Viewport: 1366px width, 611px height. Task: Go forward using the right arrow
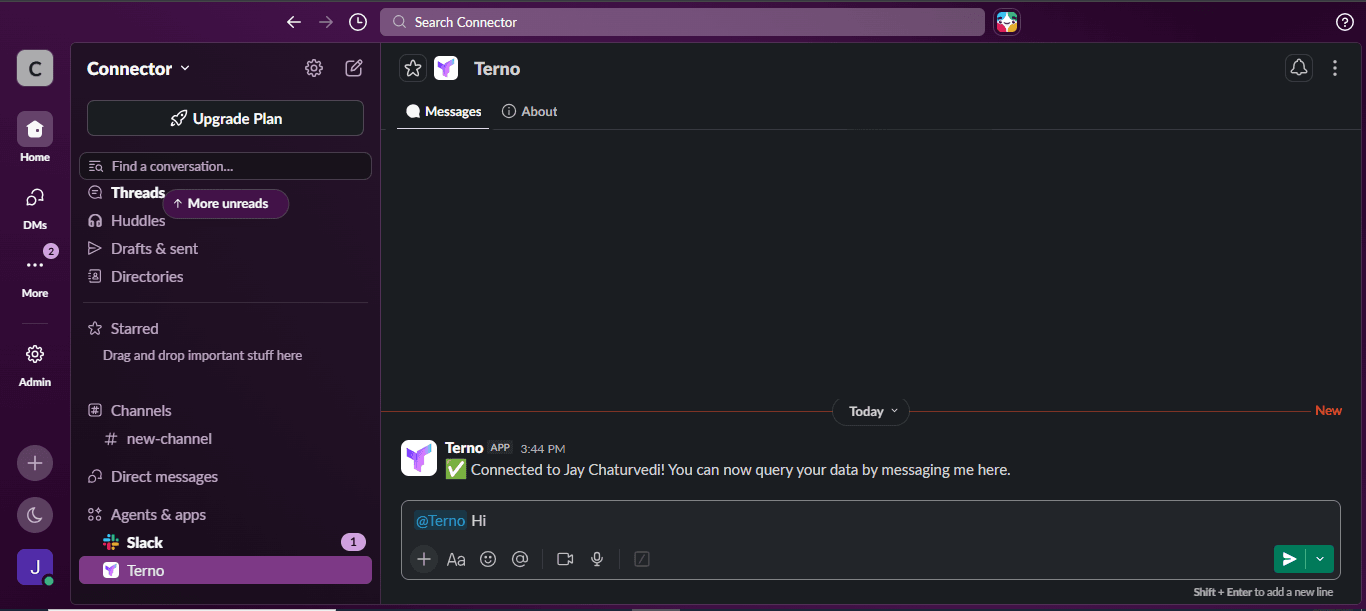[325, 22]
